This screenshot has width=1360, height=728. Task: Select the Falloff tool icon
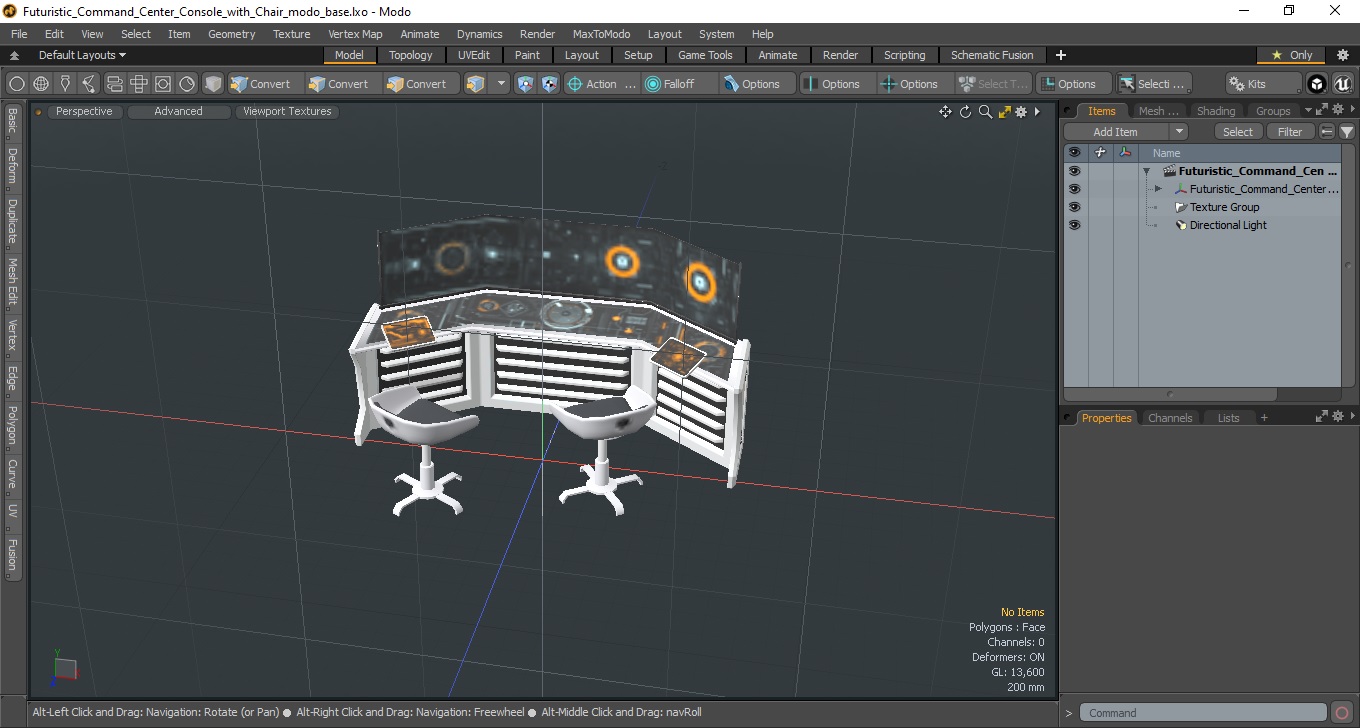[x=653, y=84]
